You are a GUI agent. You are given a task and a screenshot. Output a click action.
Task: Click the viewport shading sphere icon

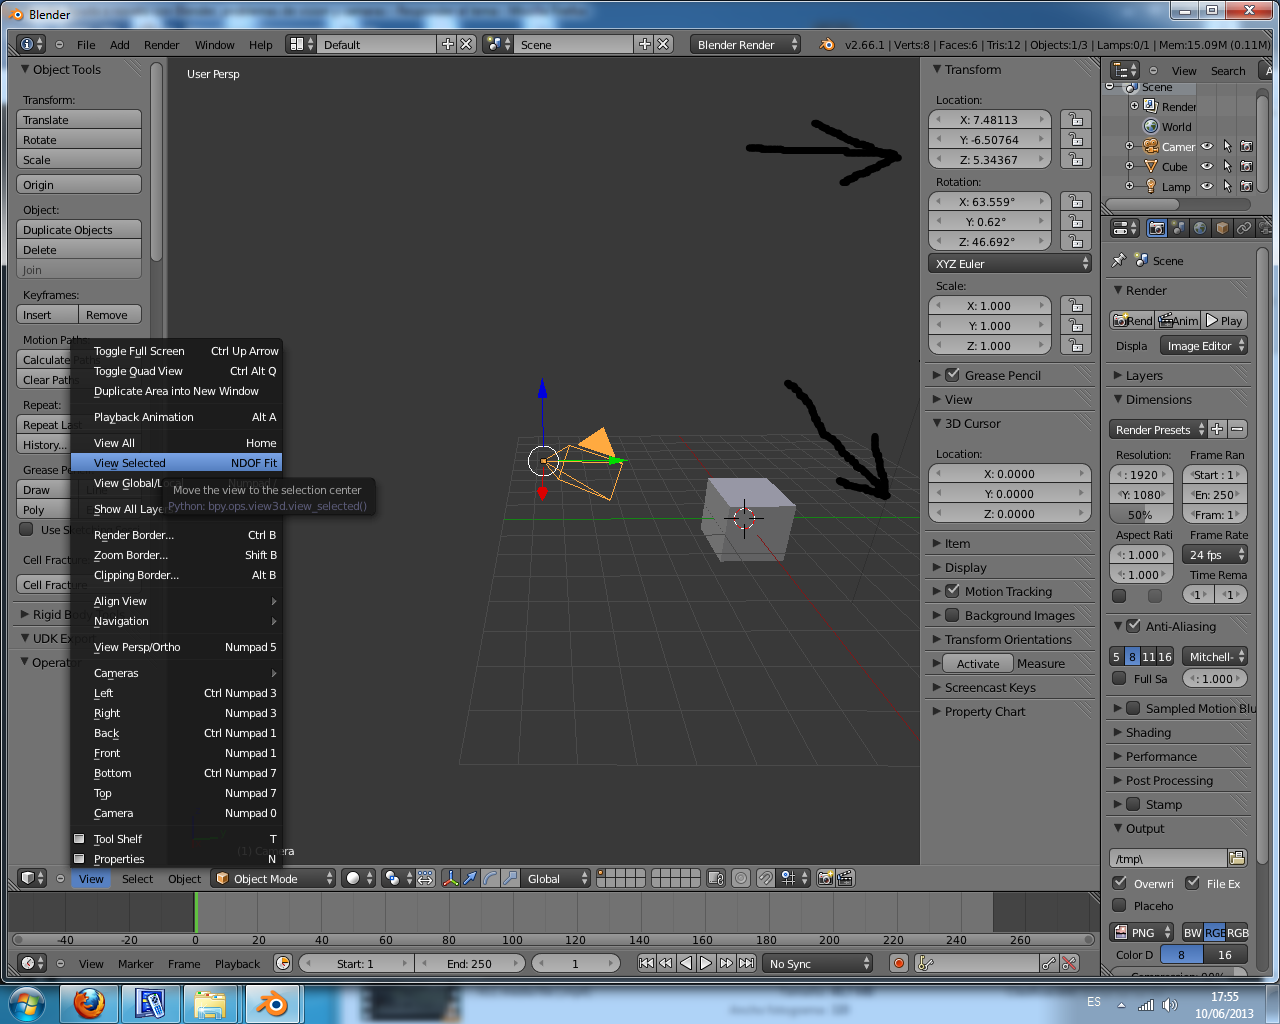pos(358,878)
